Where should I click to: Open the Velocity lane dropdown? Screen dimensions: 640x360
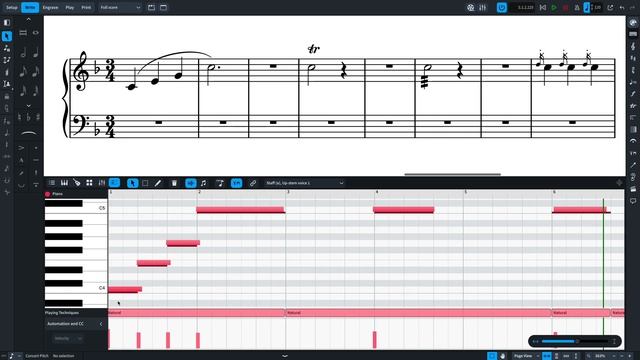click(68, 338)
